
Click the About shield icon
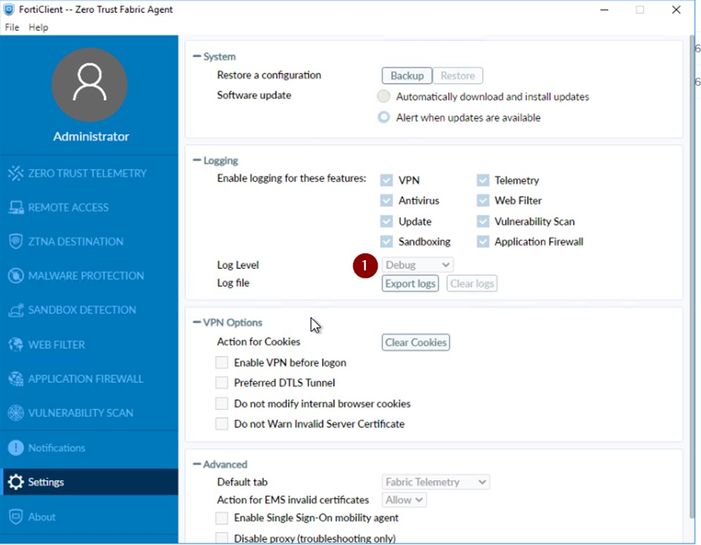click(x=16, y=516)
